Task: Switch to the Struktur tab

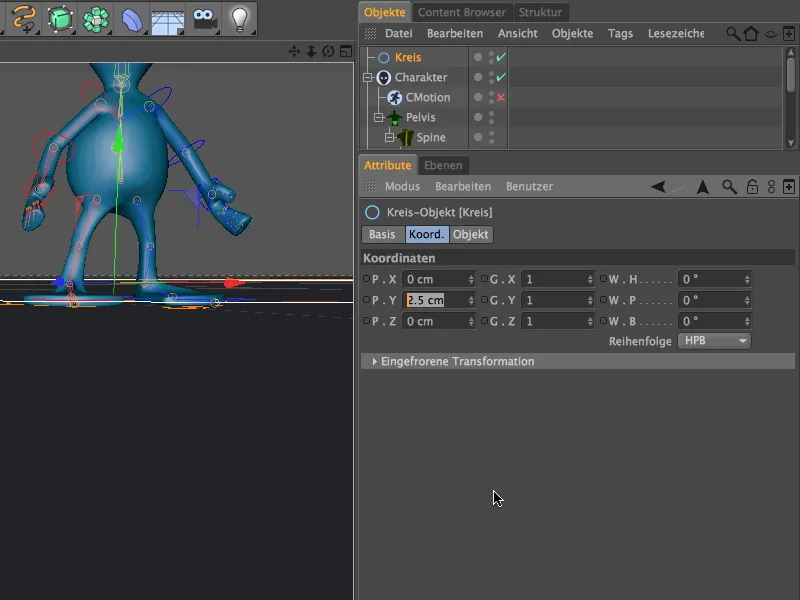Action: click(x=540, y=12)
